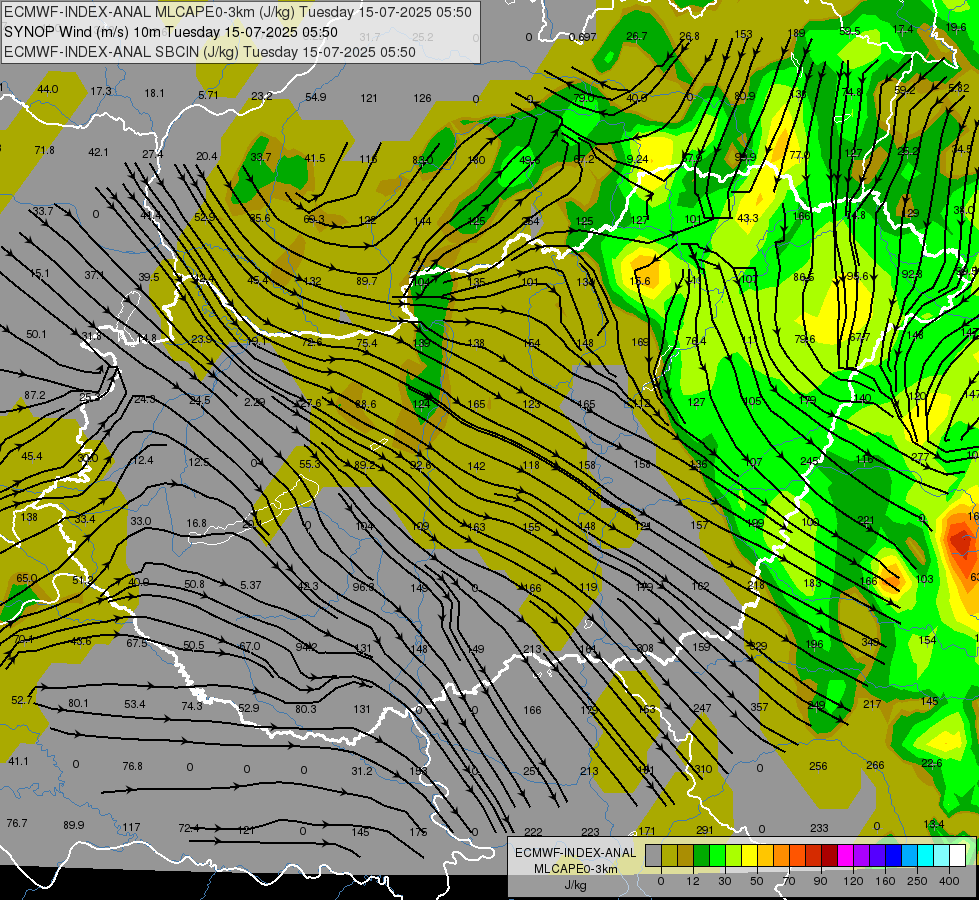Click the map value 9.24

coord(637,159)
